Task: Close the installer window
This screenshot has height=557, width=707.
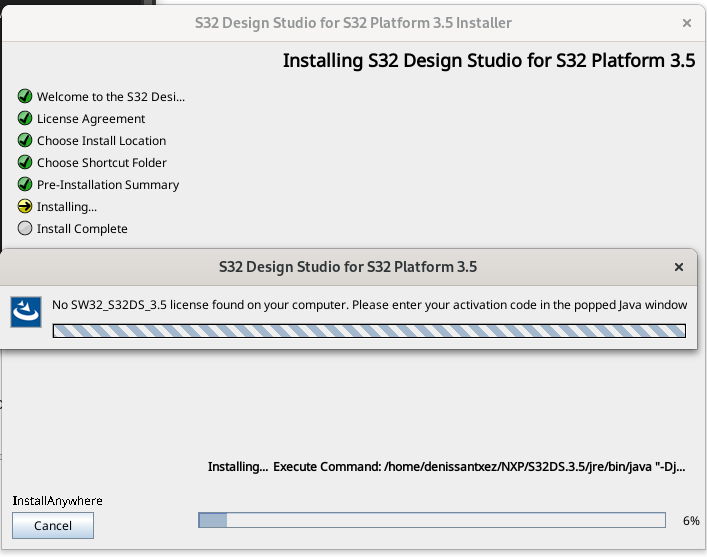Action: tap(687, 22)
